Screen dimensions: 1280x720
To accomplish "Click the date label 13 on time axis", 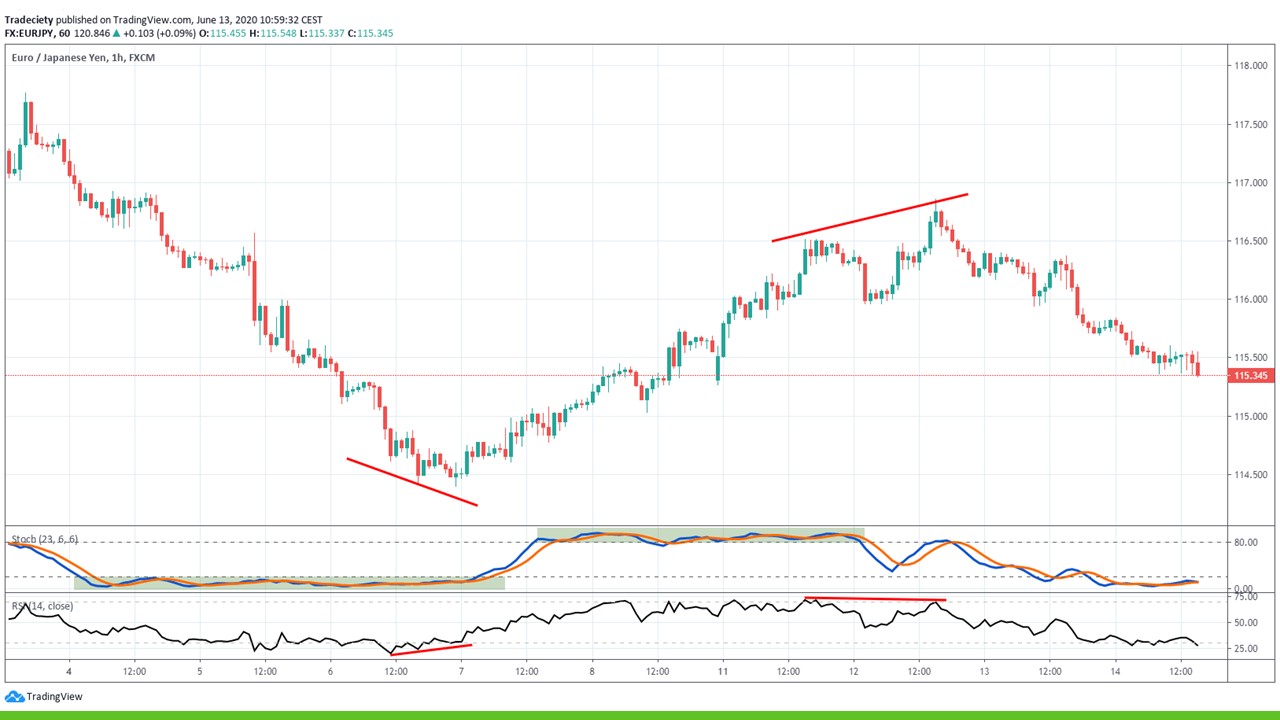I will 985,672.
